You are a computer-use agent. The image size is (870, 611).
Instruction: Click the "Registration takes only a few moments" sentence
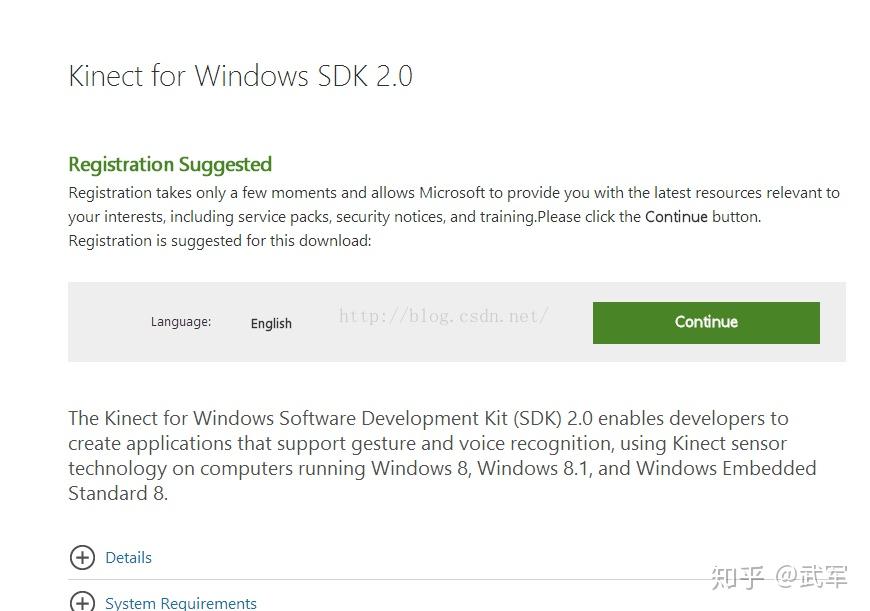[454, 204]
